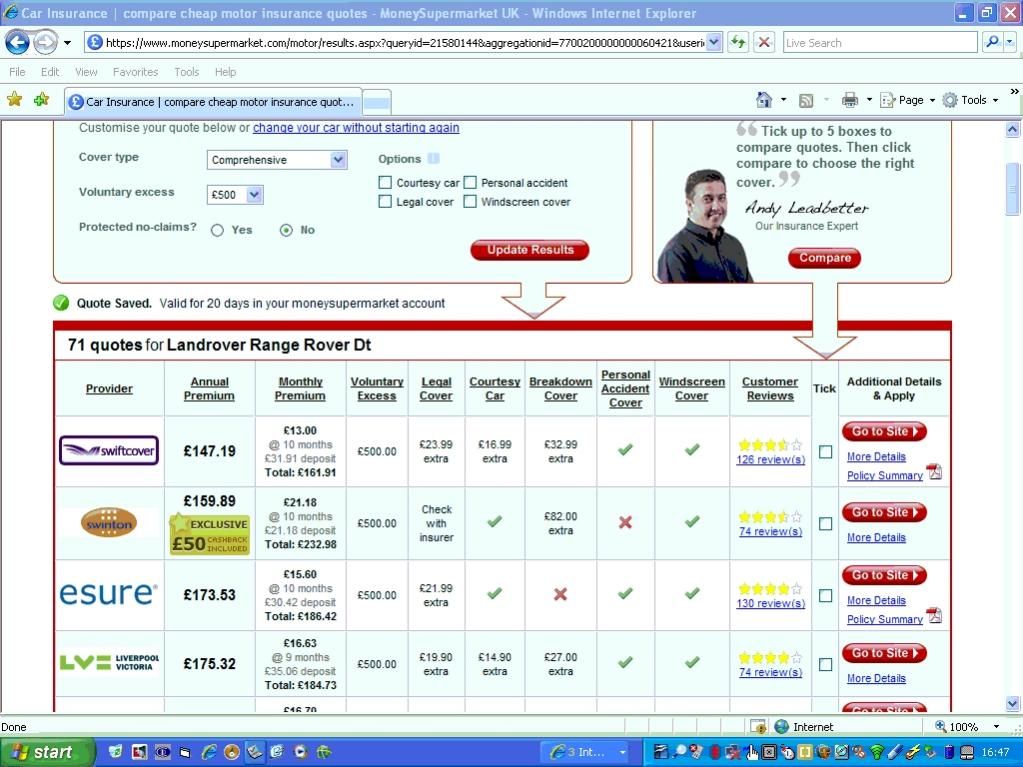Tick the Swiftcover quote compare box
1023x767 pixels.
(x=825, y=451)
